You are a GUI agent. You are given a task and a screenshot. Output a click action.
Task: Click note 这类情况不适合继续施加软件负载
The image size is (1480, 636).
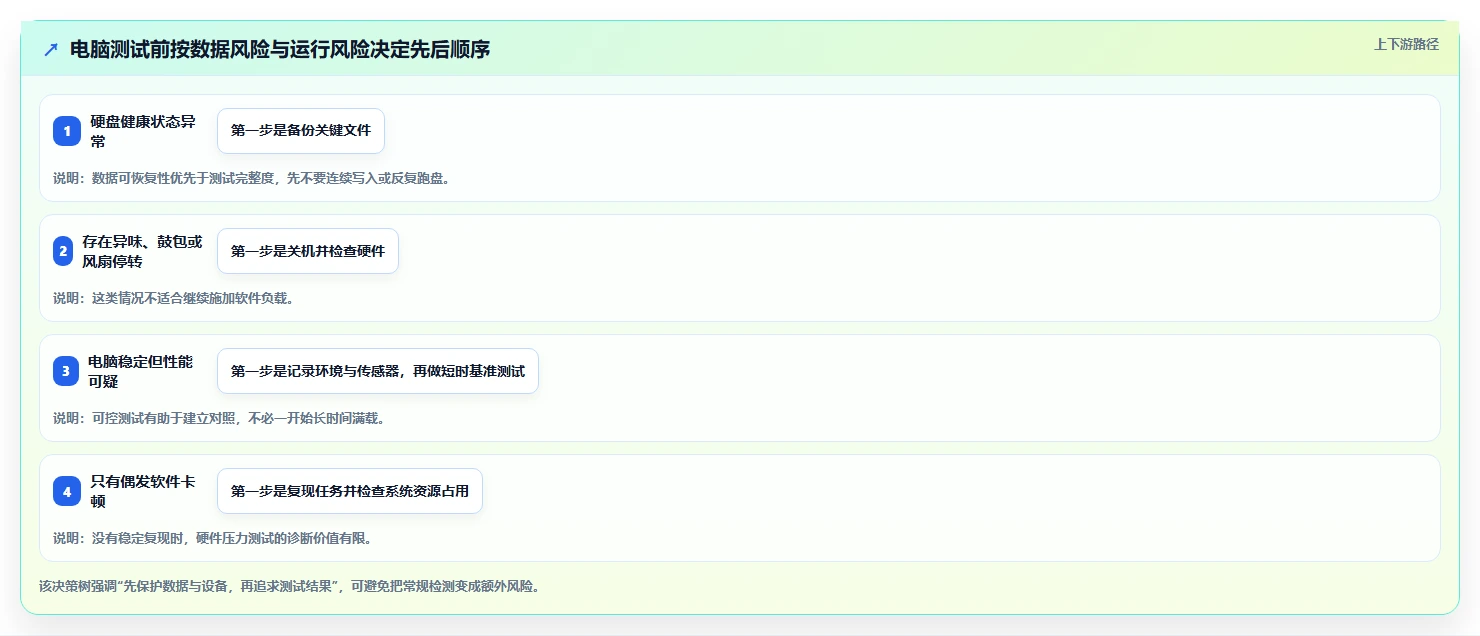[x=173, y=298]
